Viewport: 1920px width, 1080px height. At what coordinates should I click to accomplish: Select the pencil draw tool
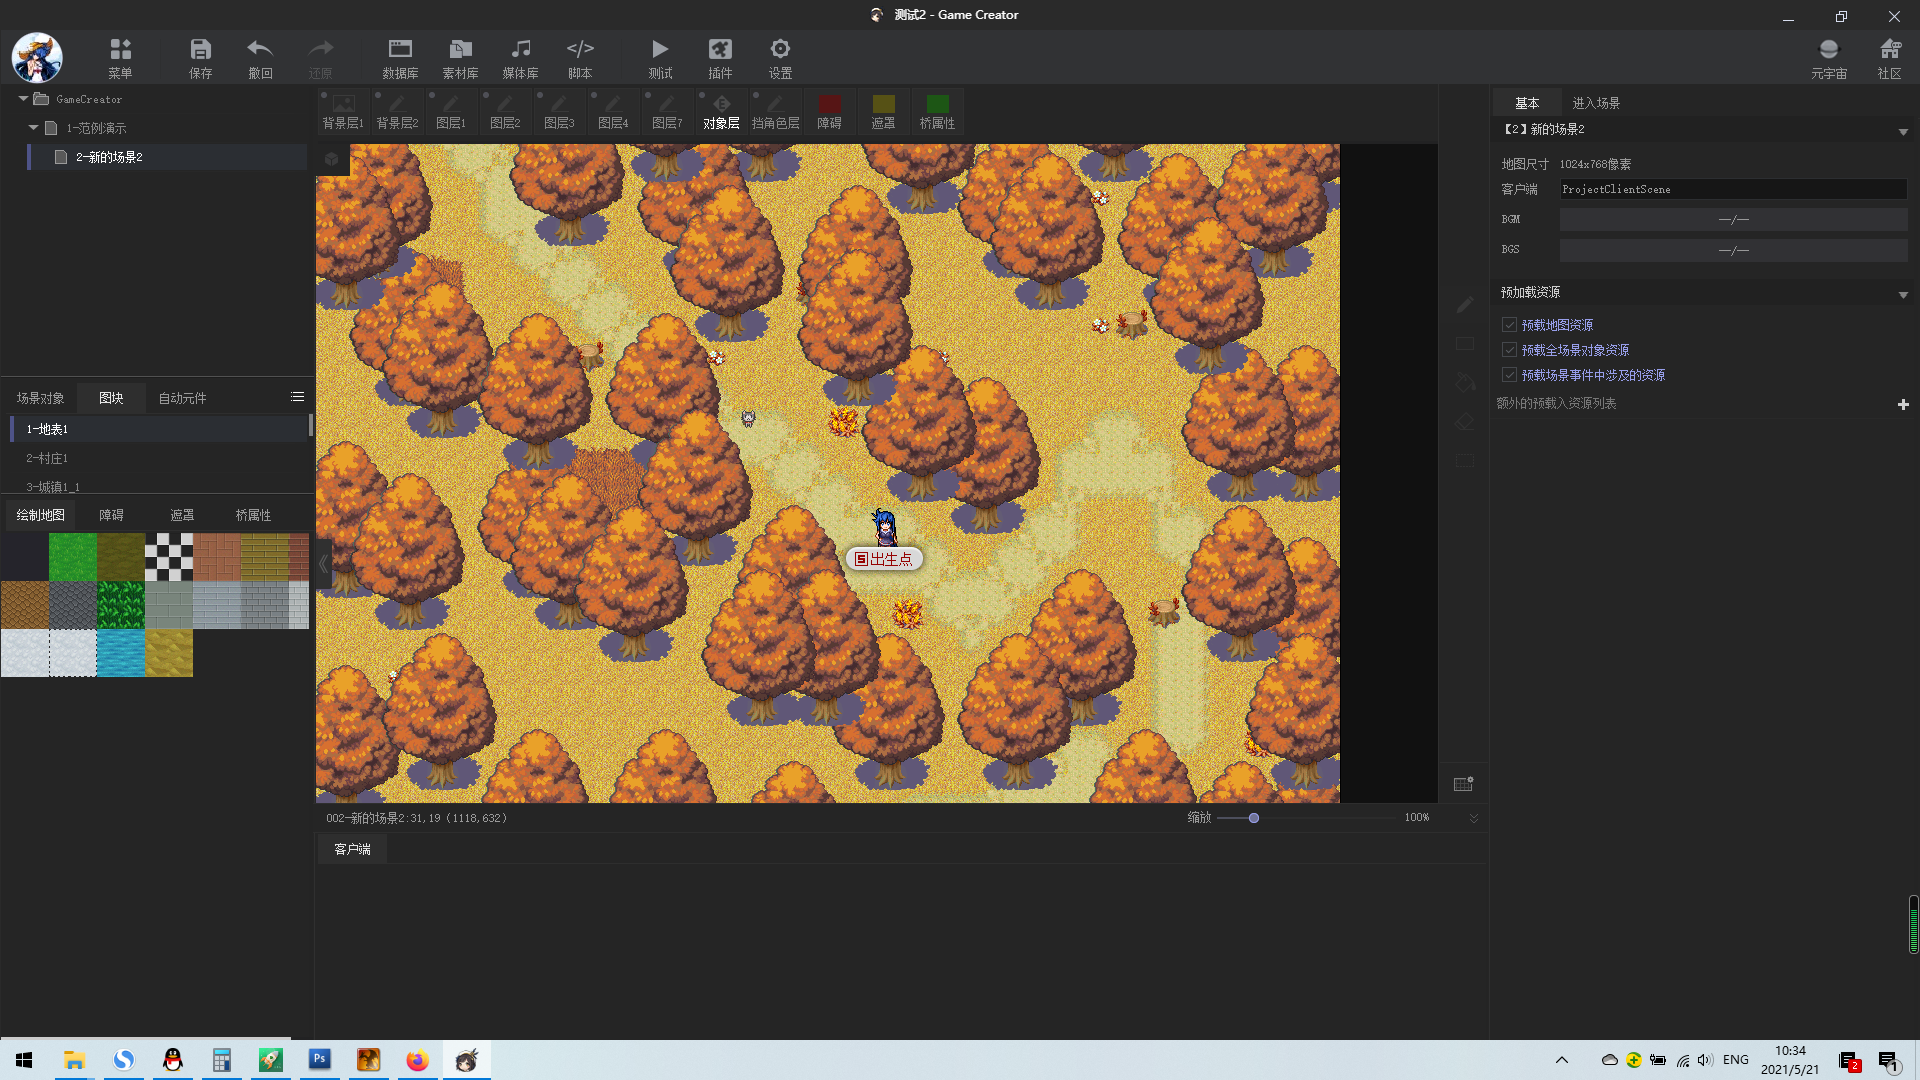click(x=1465, y=304)
